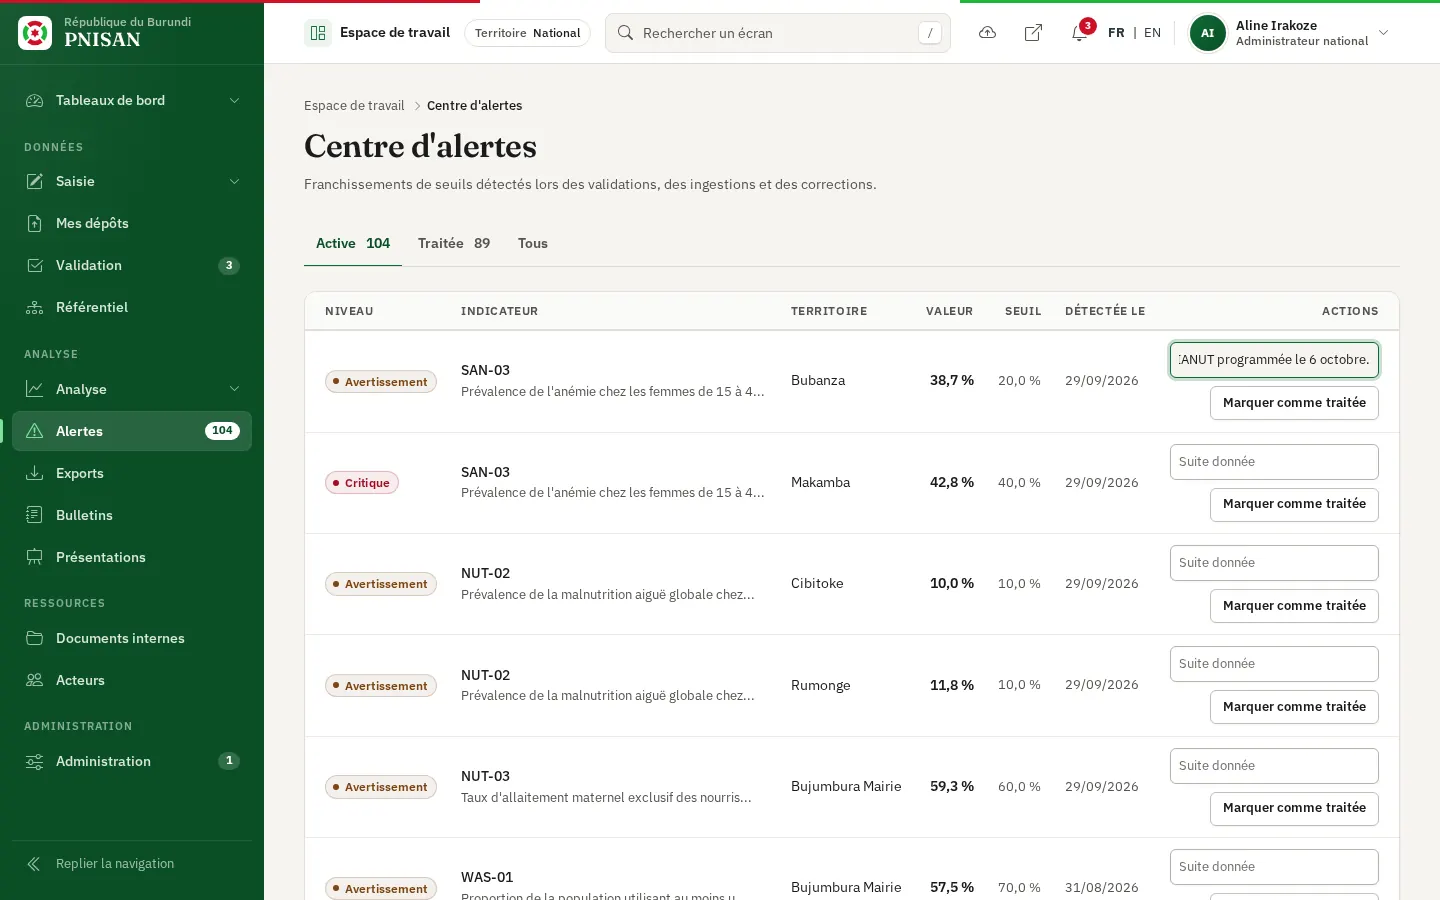Image resolution: width=1440 pixels, height=900 pixels.
Task: Click the Mes dépôts file icon
Action: click(x=35, y=223)
